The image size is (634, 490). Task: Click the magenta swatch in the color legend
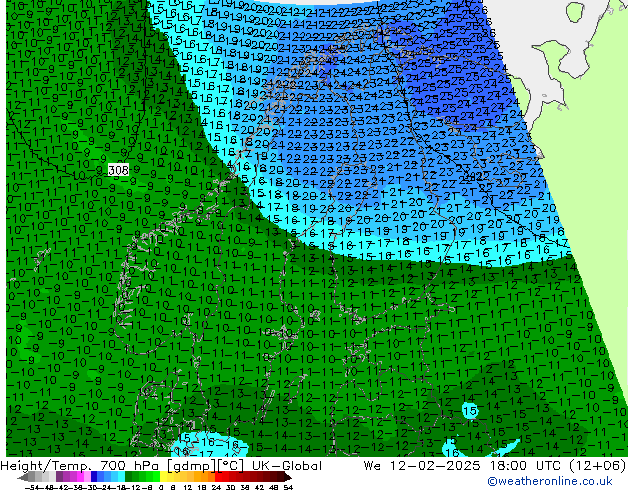coord(80,477)
